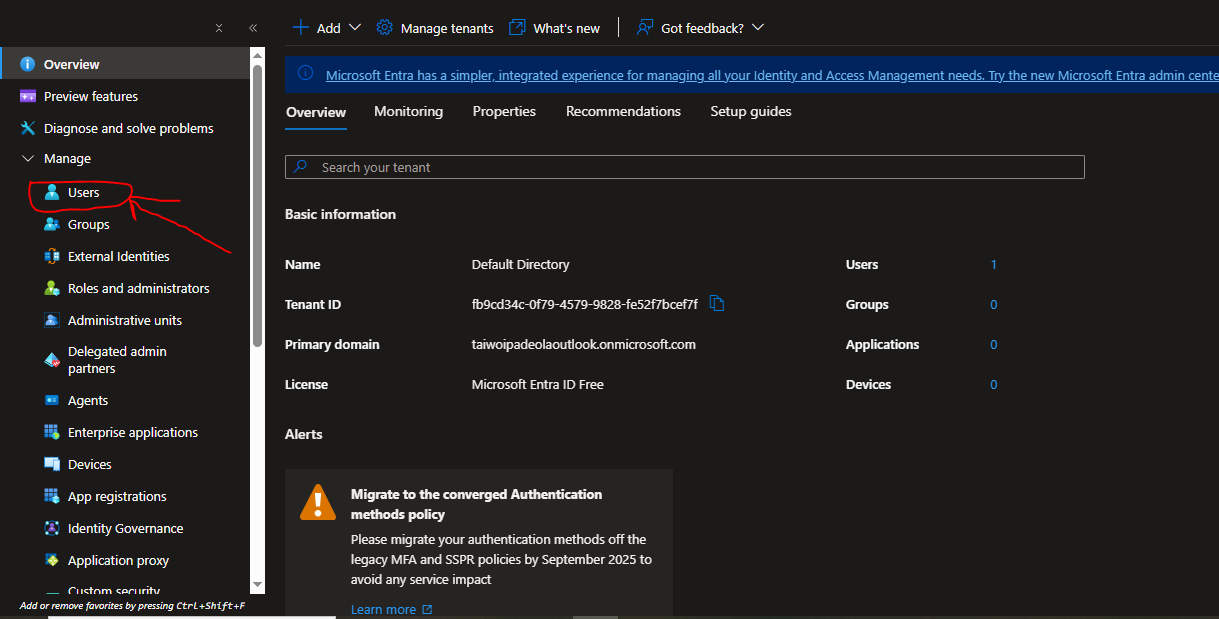1219x619 pixels.
Task: Open Devices in the left sidebar menu
Action: click(78, 464)
